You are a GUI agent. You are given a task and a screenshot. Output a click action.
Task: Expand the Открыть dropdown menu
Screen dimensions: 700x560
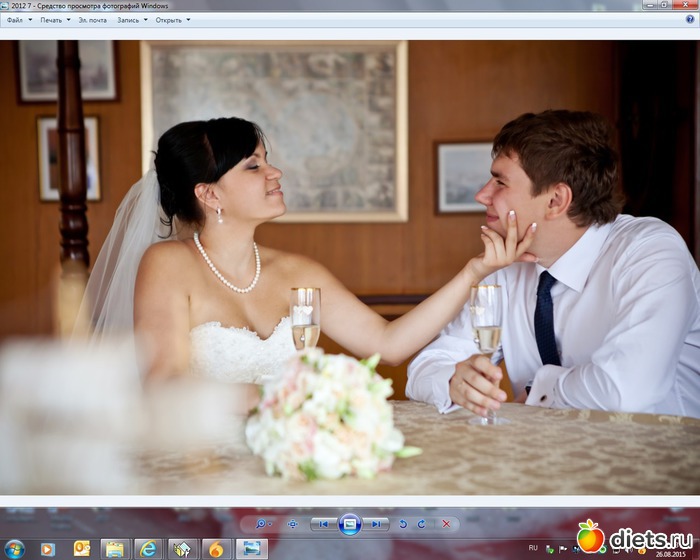pos(172,19)
